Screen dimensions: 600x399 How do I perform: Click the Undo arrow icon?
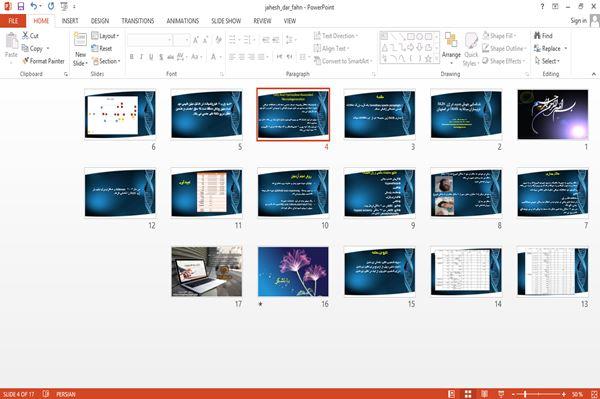pos(34,7)
